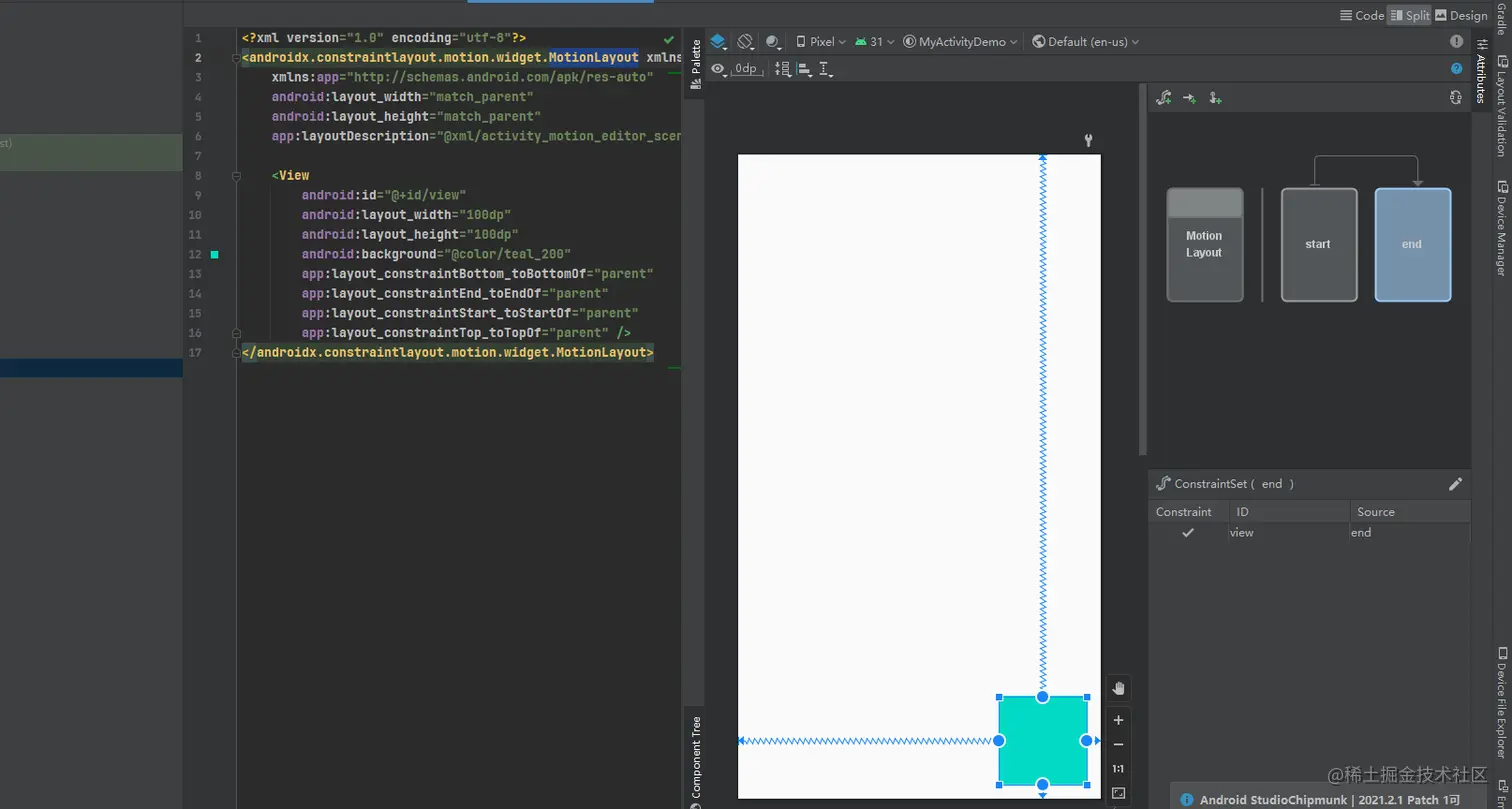Click the constraint checkmark for view
The image size is (1512, 809).
pos(1188,533)
